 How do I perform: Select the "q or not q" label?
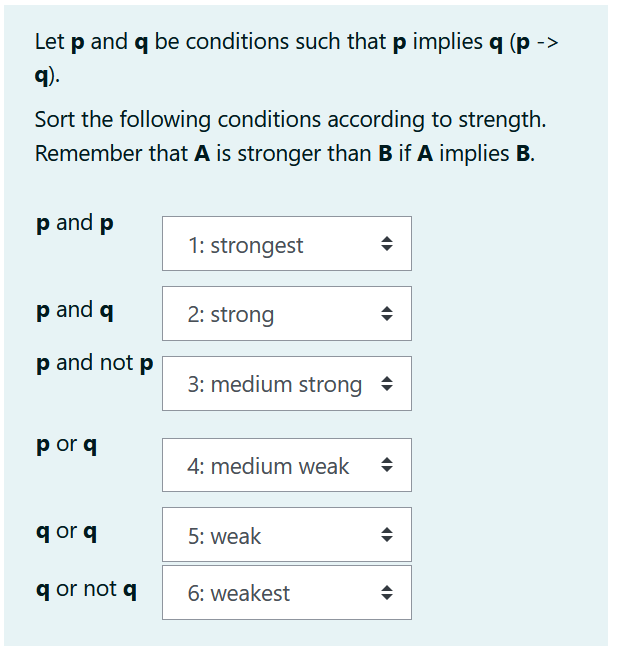pyautogui.click(x=86, y=589)
